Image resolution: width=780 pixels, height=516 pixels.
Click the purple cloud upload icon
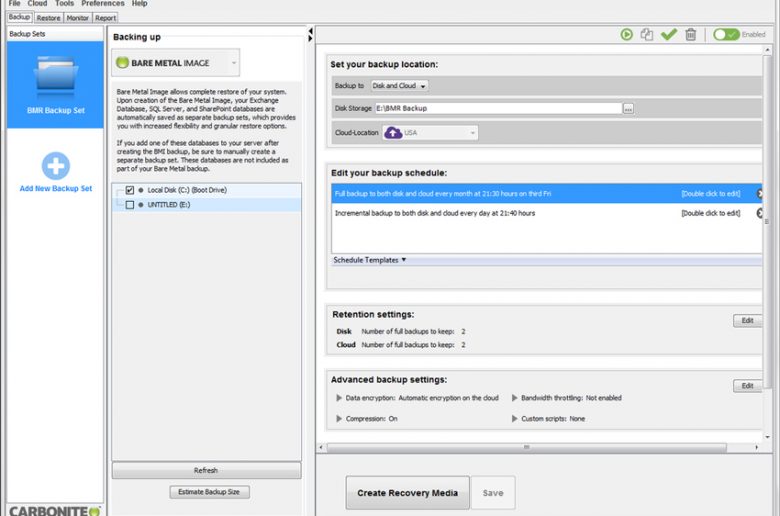(x=393, y=133)
